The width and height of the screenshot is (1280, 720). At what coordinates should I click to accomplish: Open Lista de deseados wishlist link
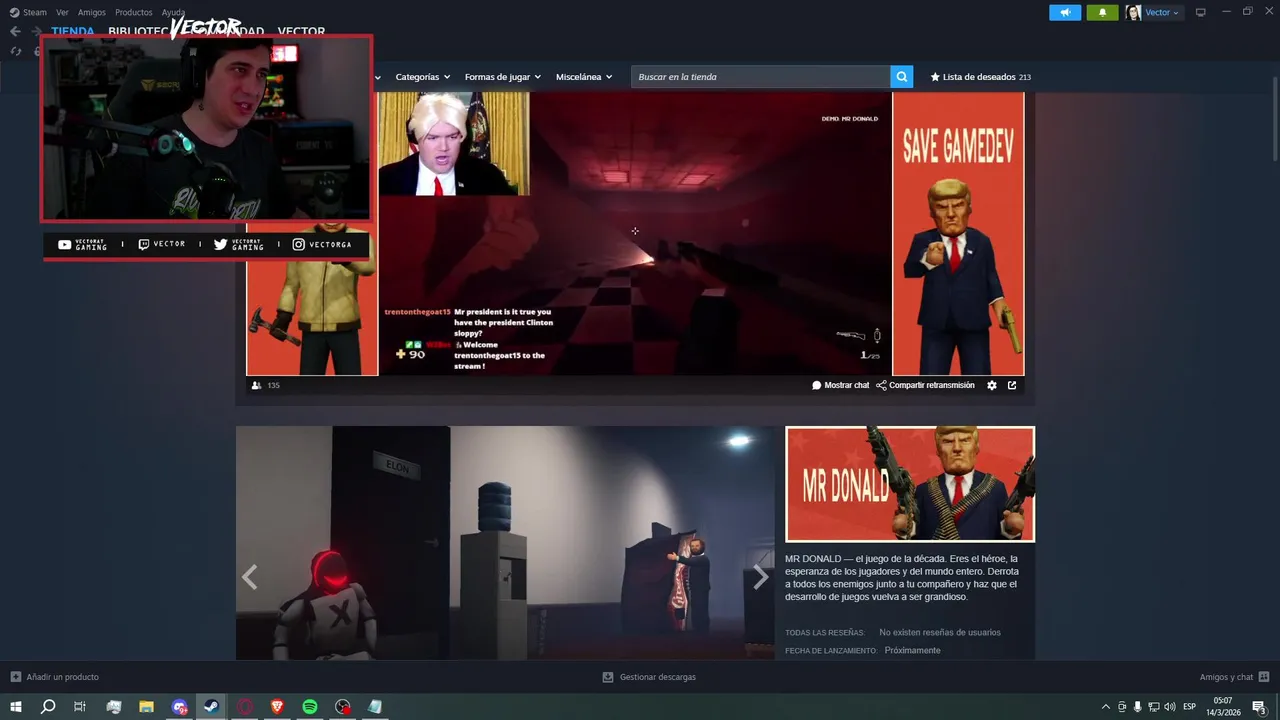click(x=981, y=77)
